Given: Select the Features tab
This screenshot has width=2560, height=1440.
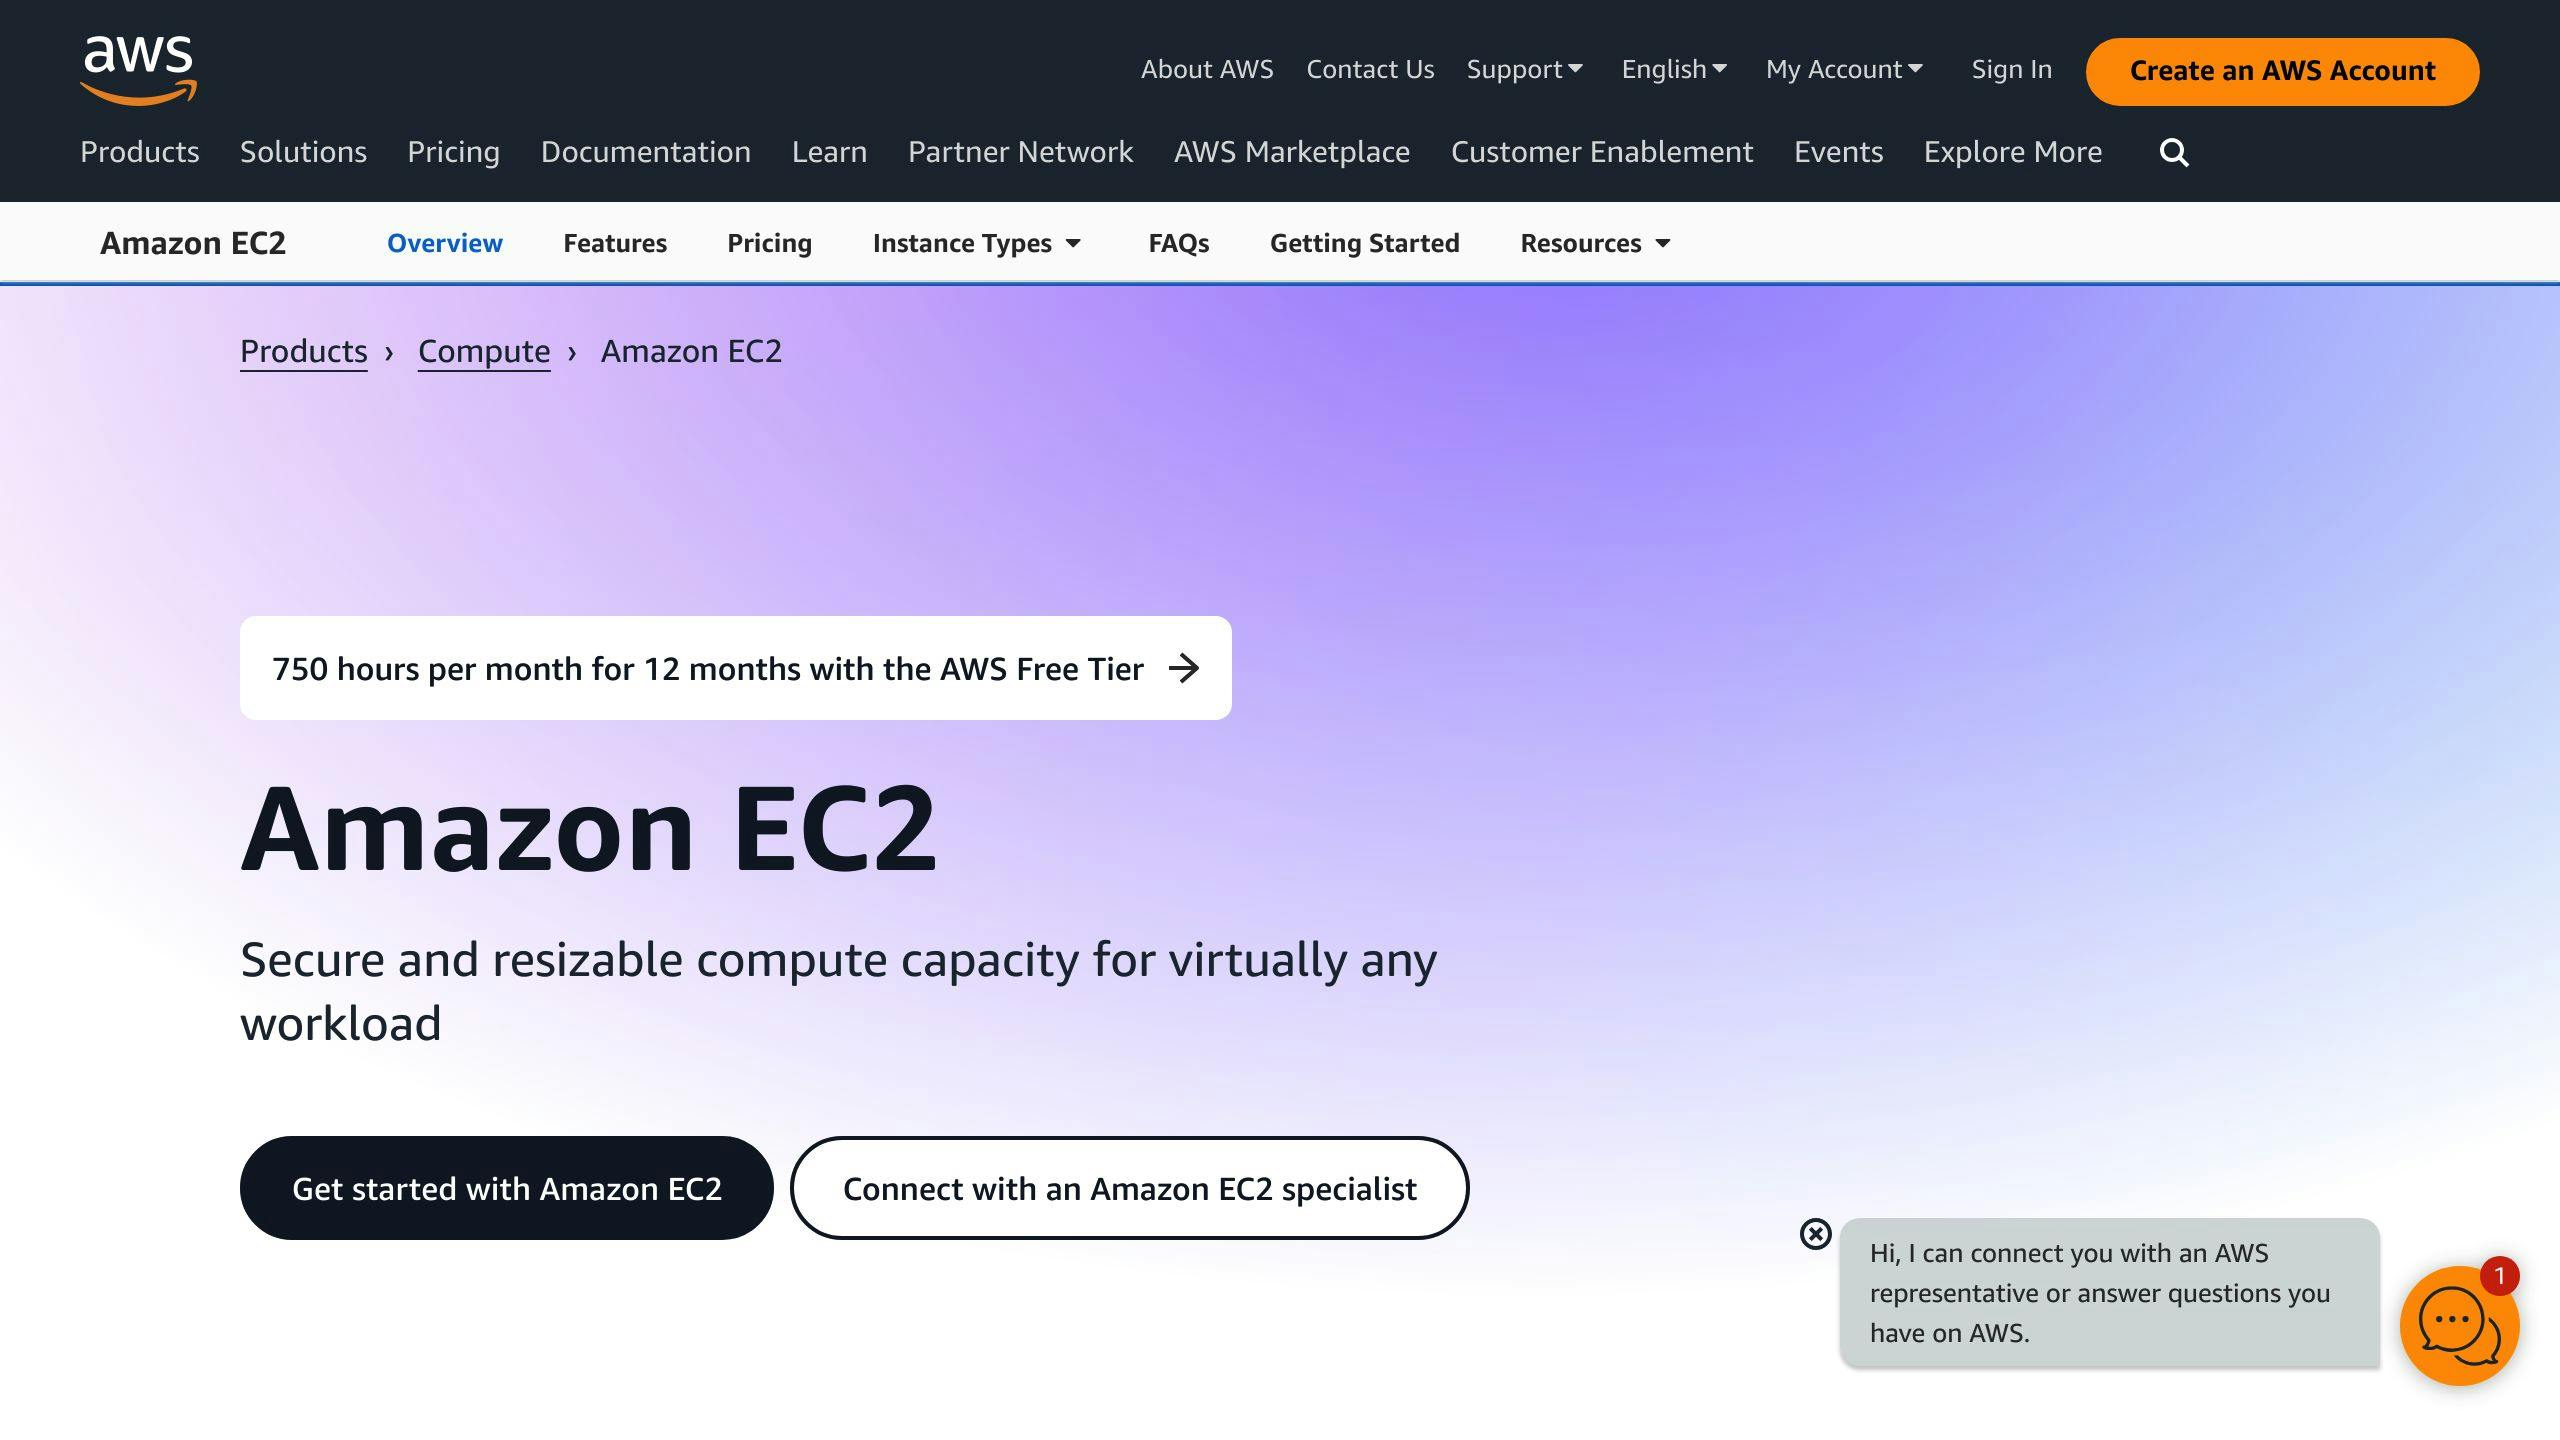Looking at the screenshot, I should (614, 243).
